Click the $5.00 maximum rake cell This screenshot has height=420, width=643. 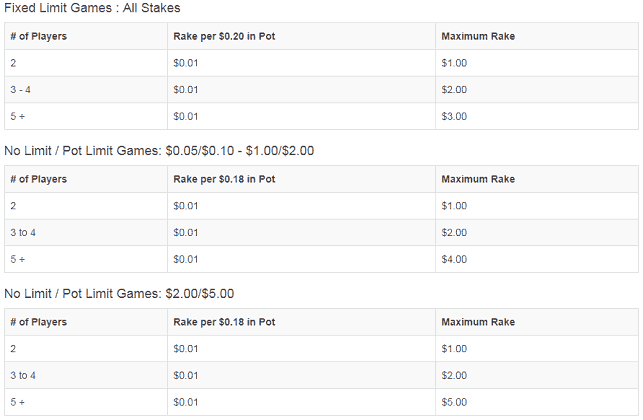coord(453,402)
